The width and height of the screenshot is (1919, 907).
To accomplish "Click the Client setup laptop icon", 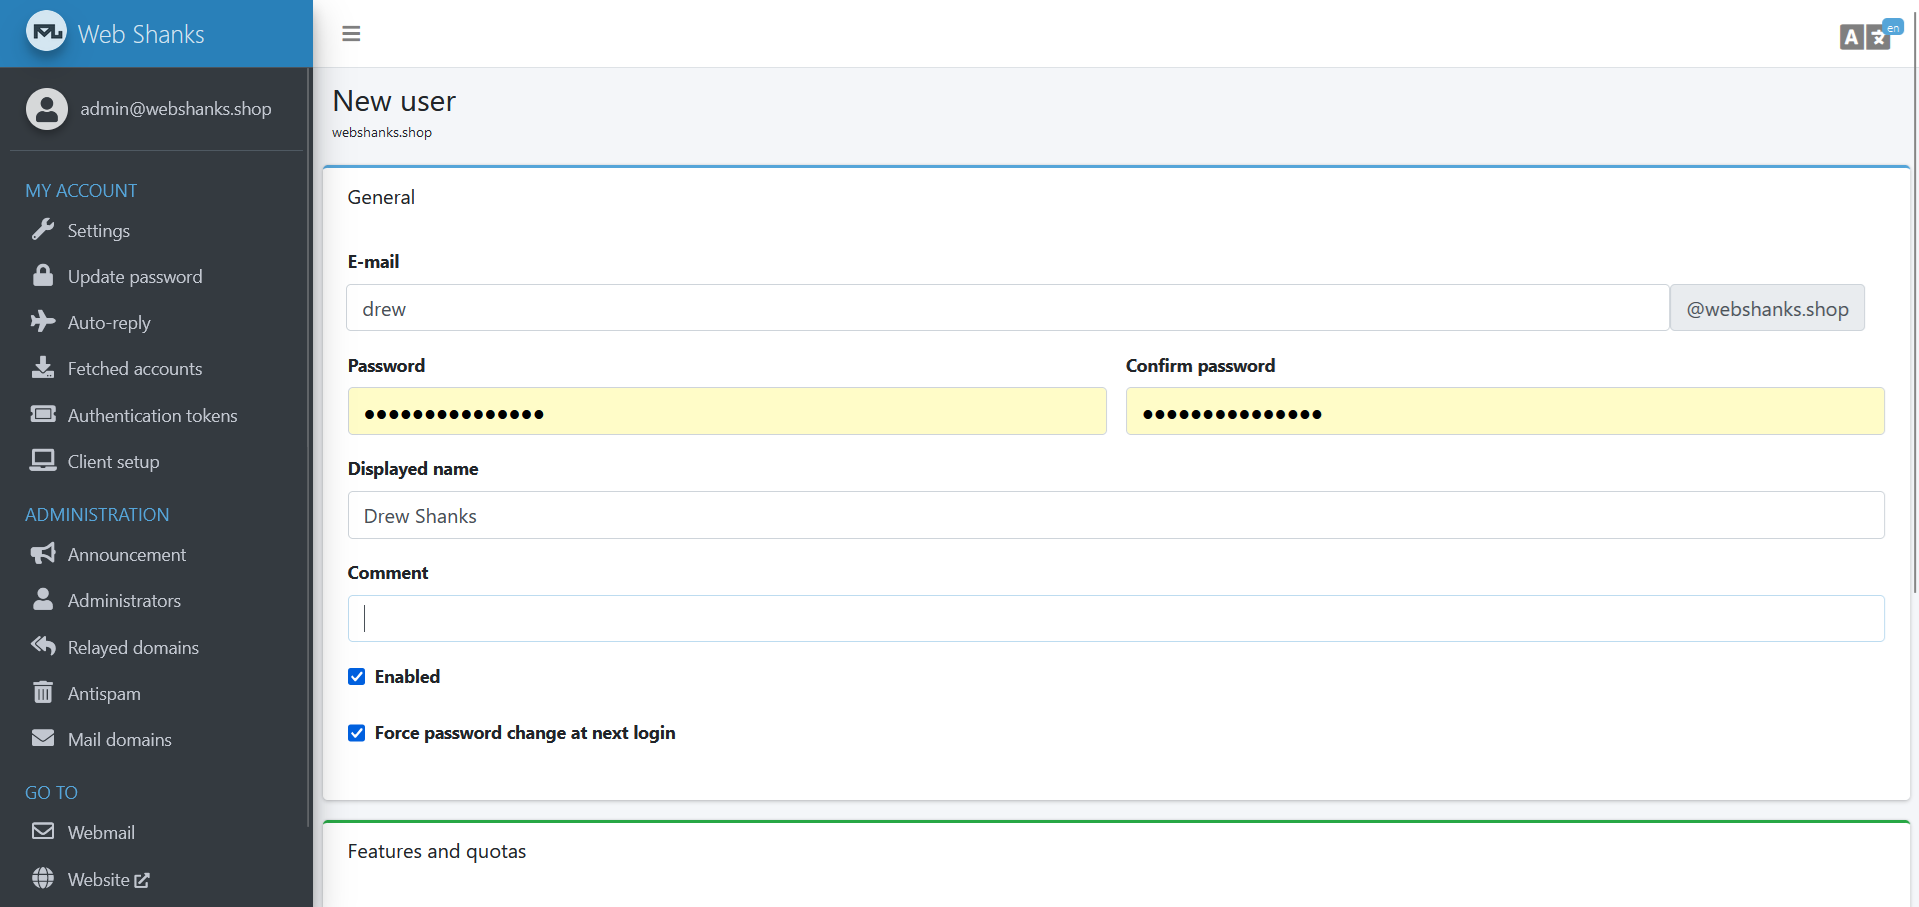I will coord(43,460).
